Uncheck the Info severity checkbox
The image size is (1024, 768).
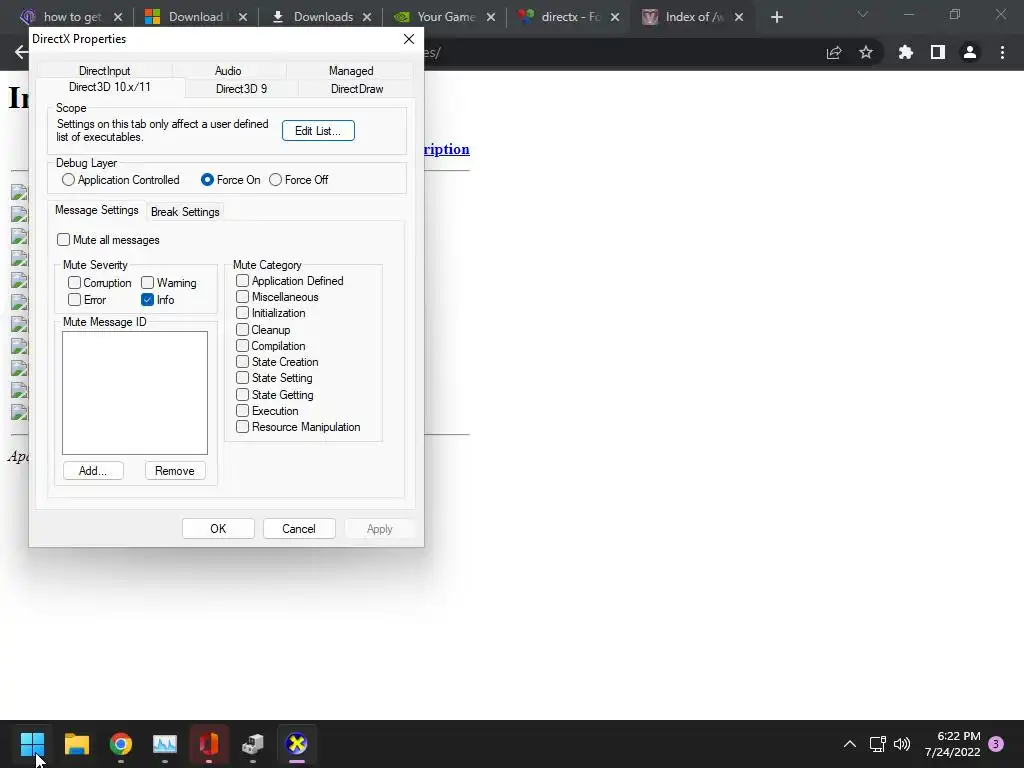coord(157,300)
